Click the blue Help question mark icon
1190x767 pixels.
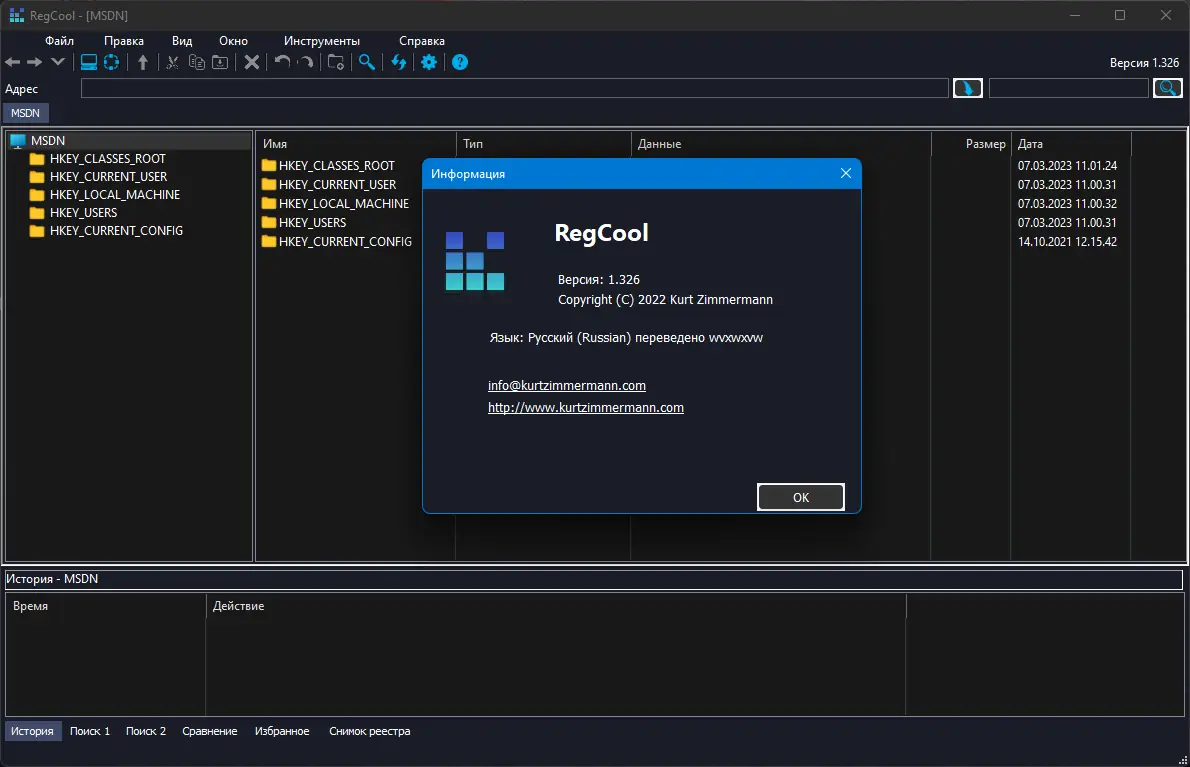[x=460, y=62]
